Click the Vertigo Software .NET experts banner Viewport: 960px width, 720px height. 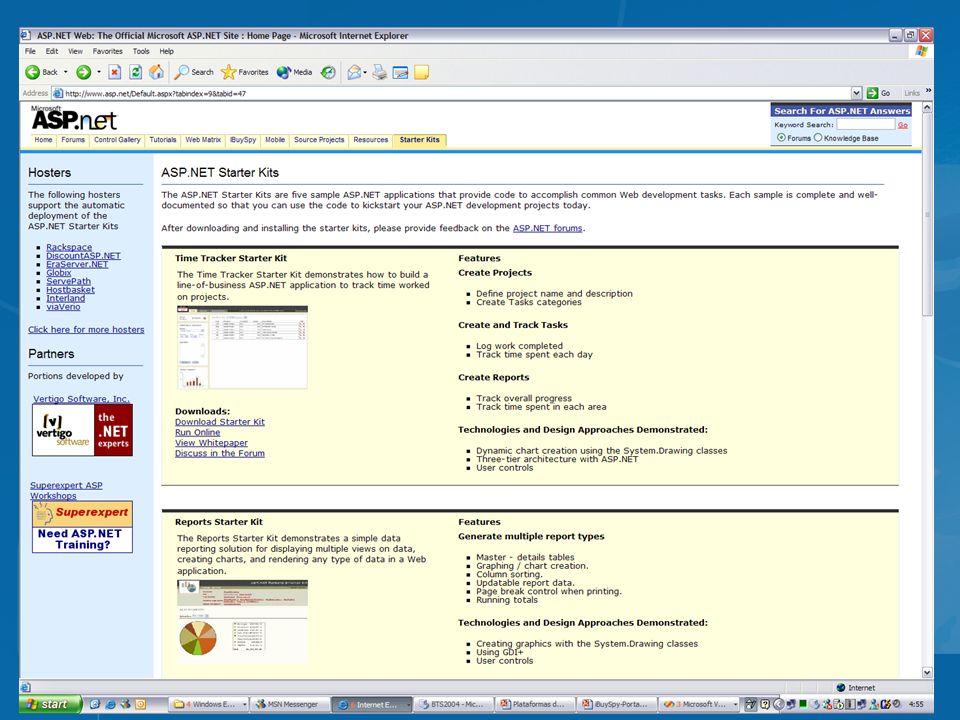coord(82,430)
